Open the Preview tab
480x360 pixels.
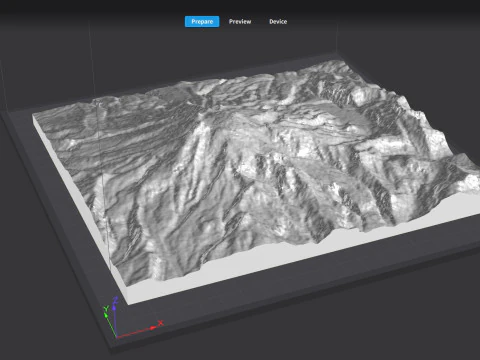pyautogui.click(x=240, y=22)
